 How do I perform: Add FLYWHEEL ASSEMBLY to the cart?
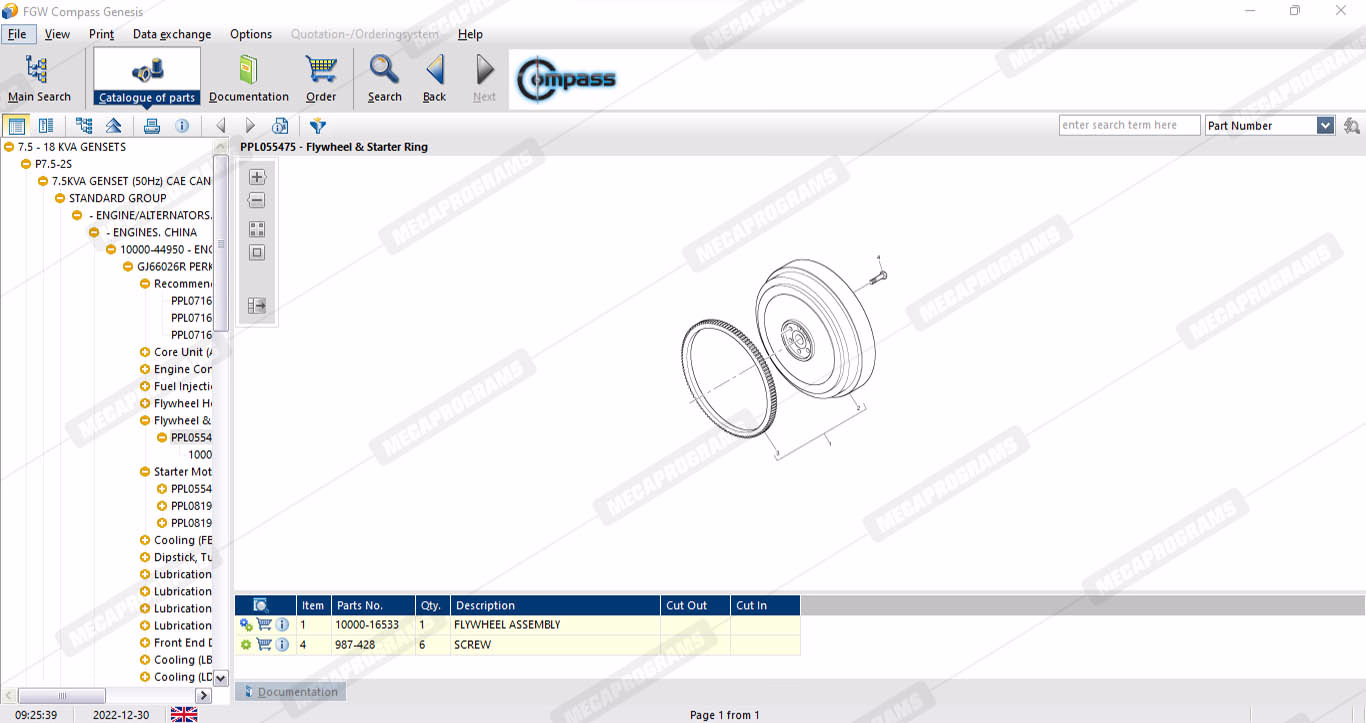pos(264,625)
